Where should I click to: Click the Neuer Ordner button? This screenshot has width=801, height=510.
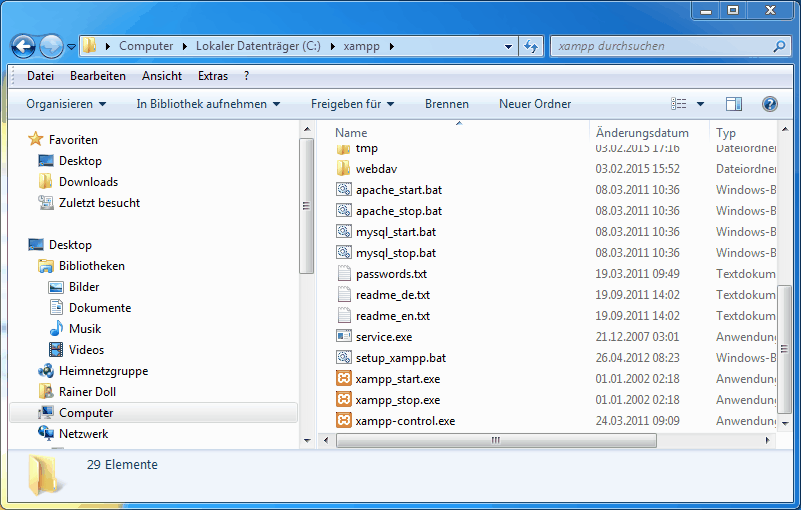[x=535, y=104]
